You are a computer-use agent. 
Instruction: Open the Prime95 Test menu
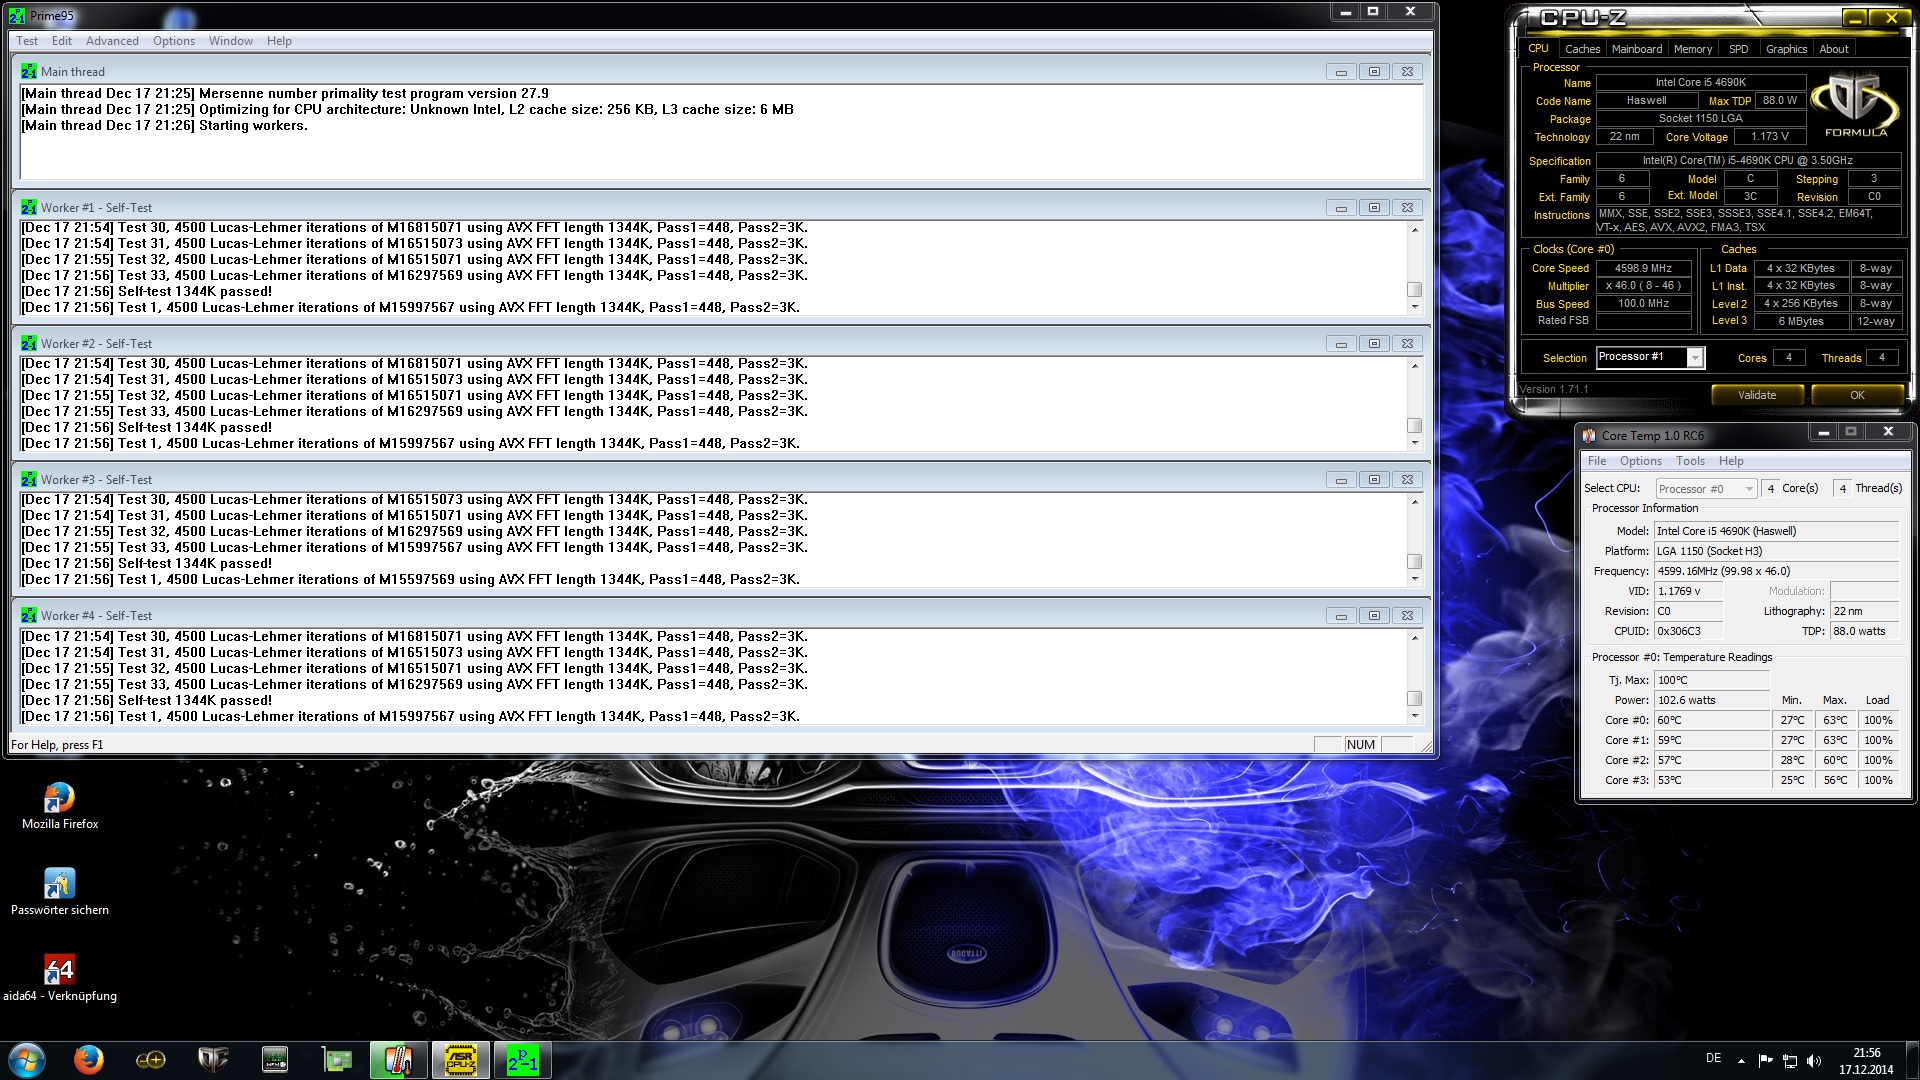pos(27,41)
